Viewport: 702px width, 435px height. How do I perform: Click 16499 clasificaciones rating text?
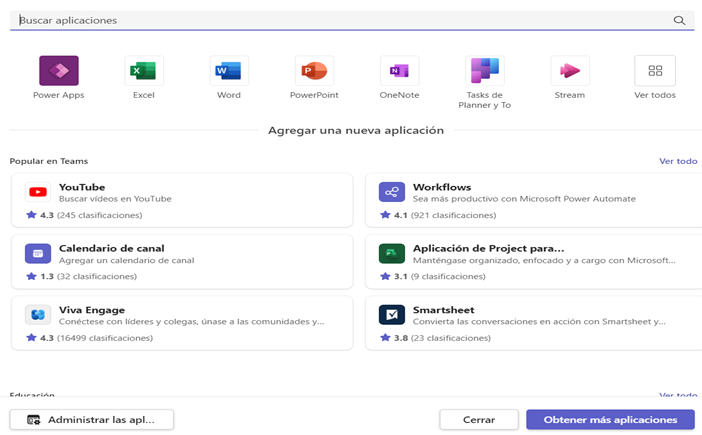tap(105, 338)
